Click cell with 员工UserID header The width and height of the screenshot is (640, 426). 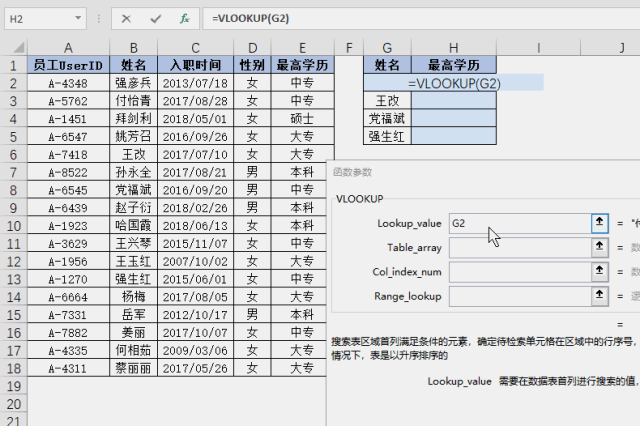click(x=68, y=65)
